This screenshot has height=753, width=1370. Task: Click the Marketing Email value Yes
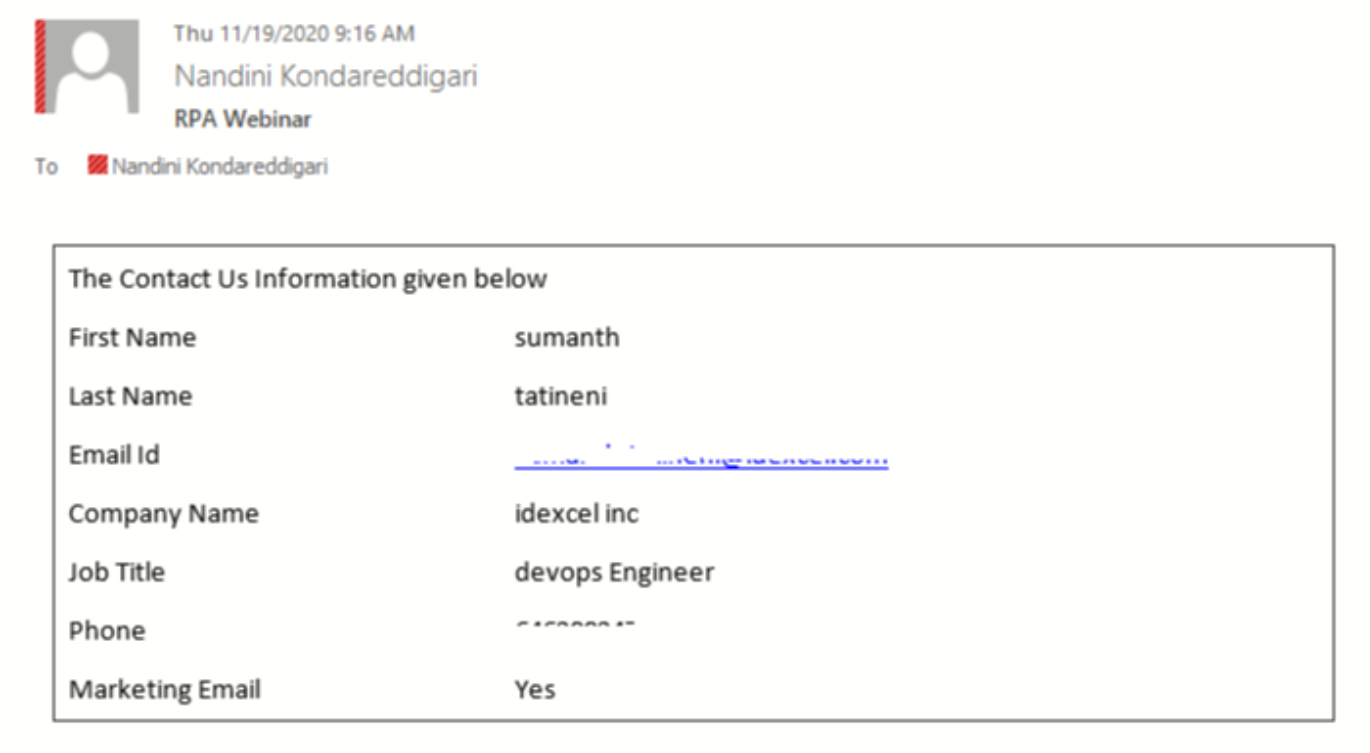[x=535, y=690]
